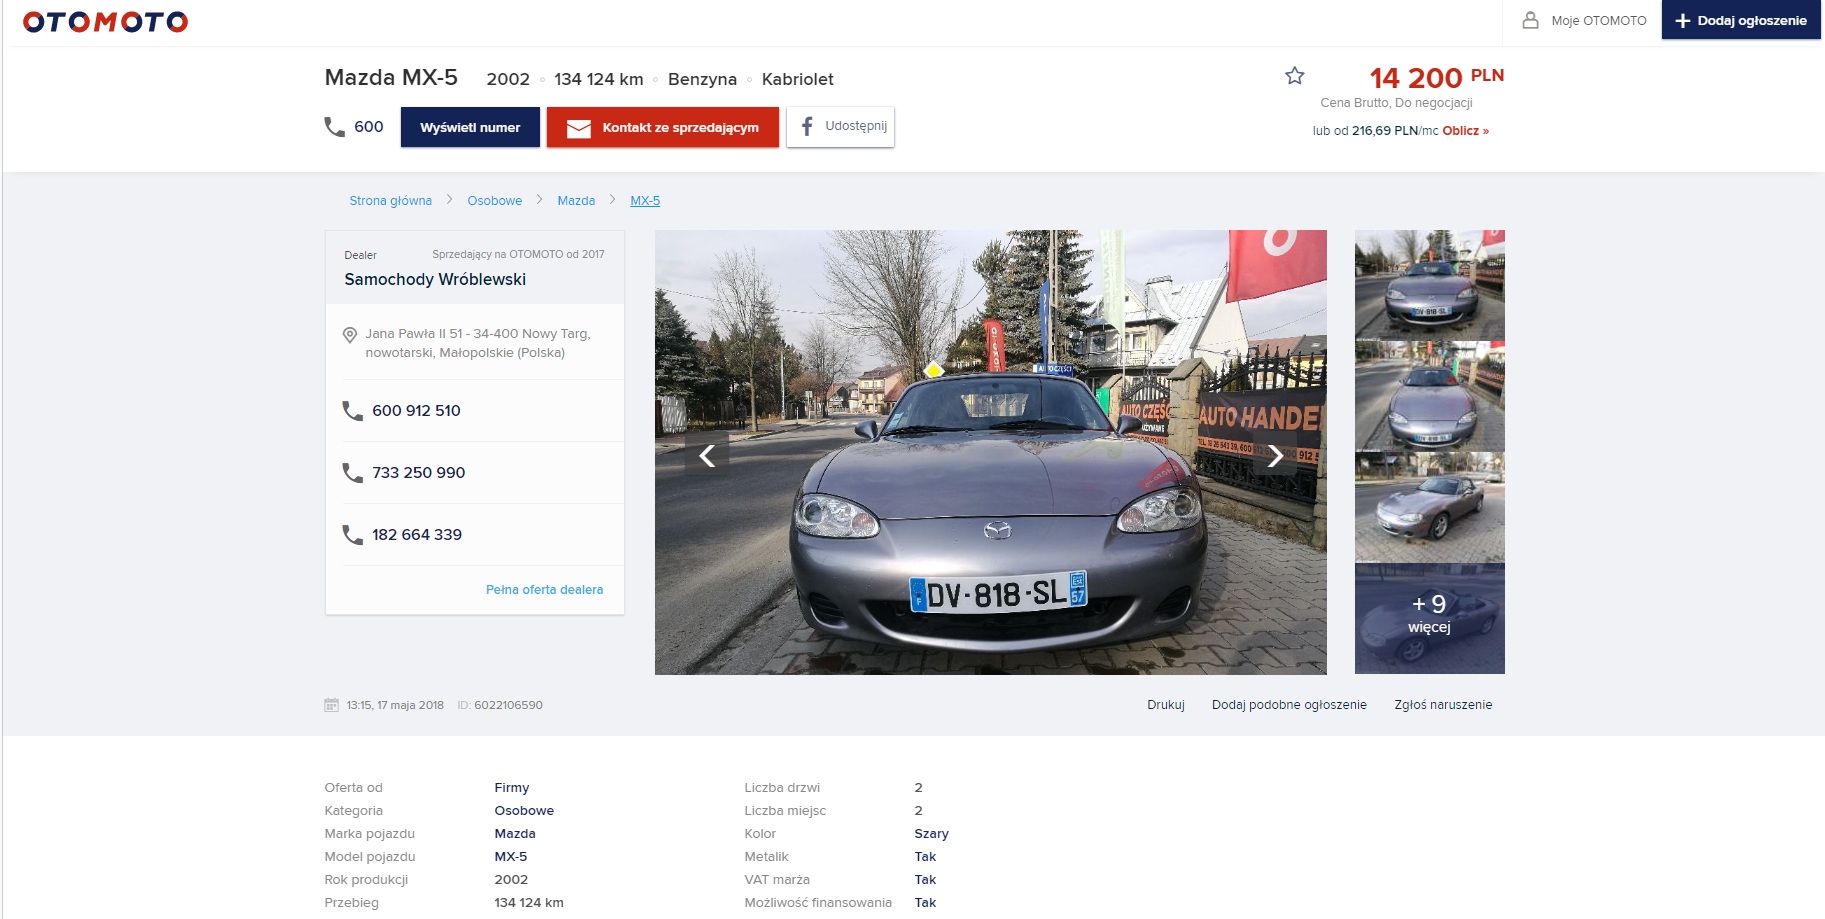The height and width of the screenshot is (919, 1825).
Task: Click Wyświetl numer button
Action: (x=470, y=127)
